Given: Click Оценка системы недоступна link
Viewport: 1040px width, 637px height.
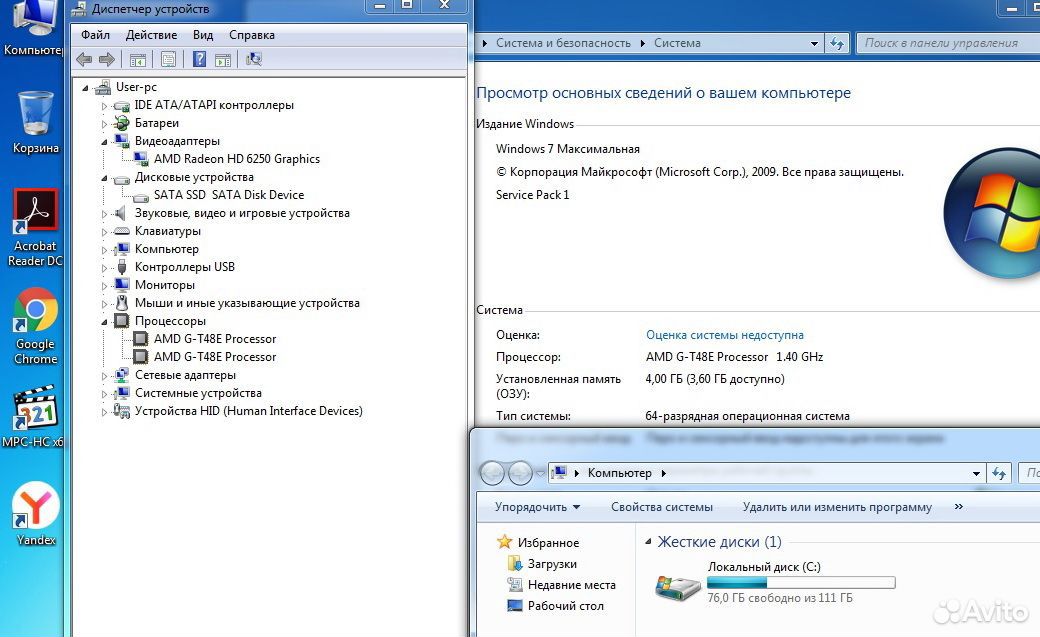Looking at the screenshot, I should [x=724, y=335].
